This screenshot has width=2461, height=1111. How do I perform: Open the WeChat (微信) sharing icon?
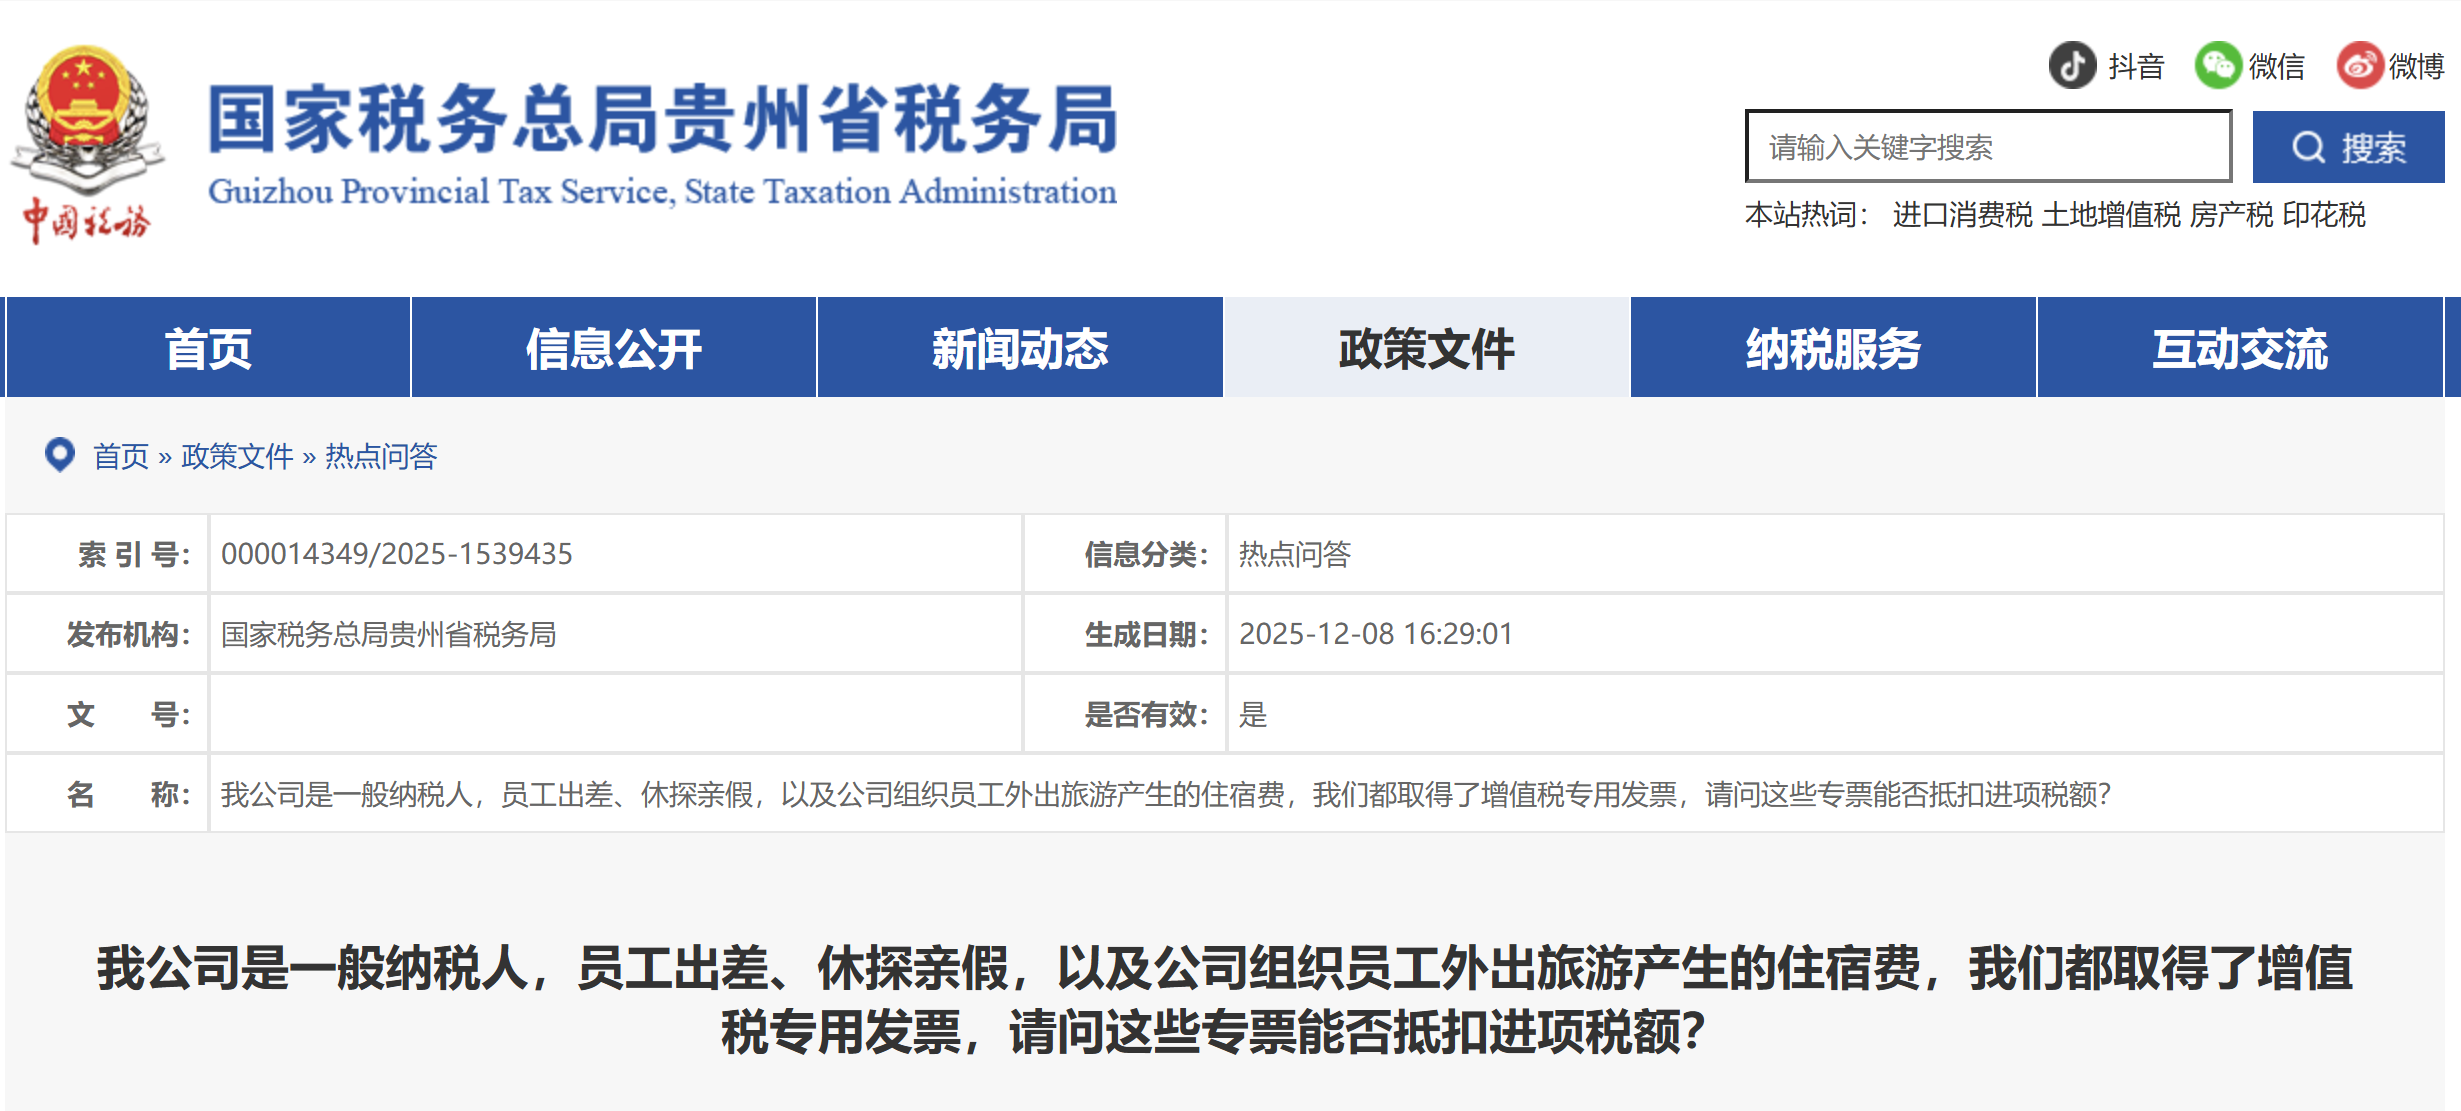[x=2219, y=65]
